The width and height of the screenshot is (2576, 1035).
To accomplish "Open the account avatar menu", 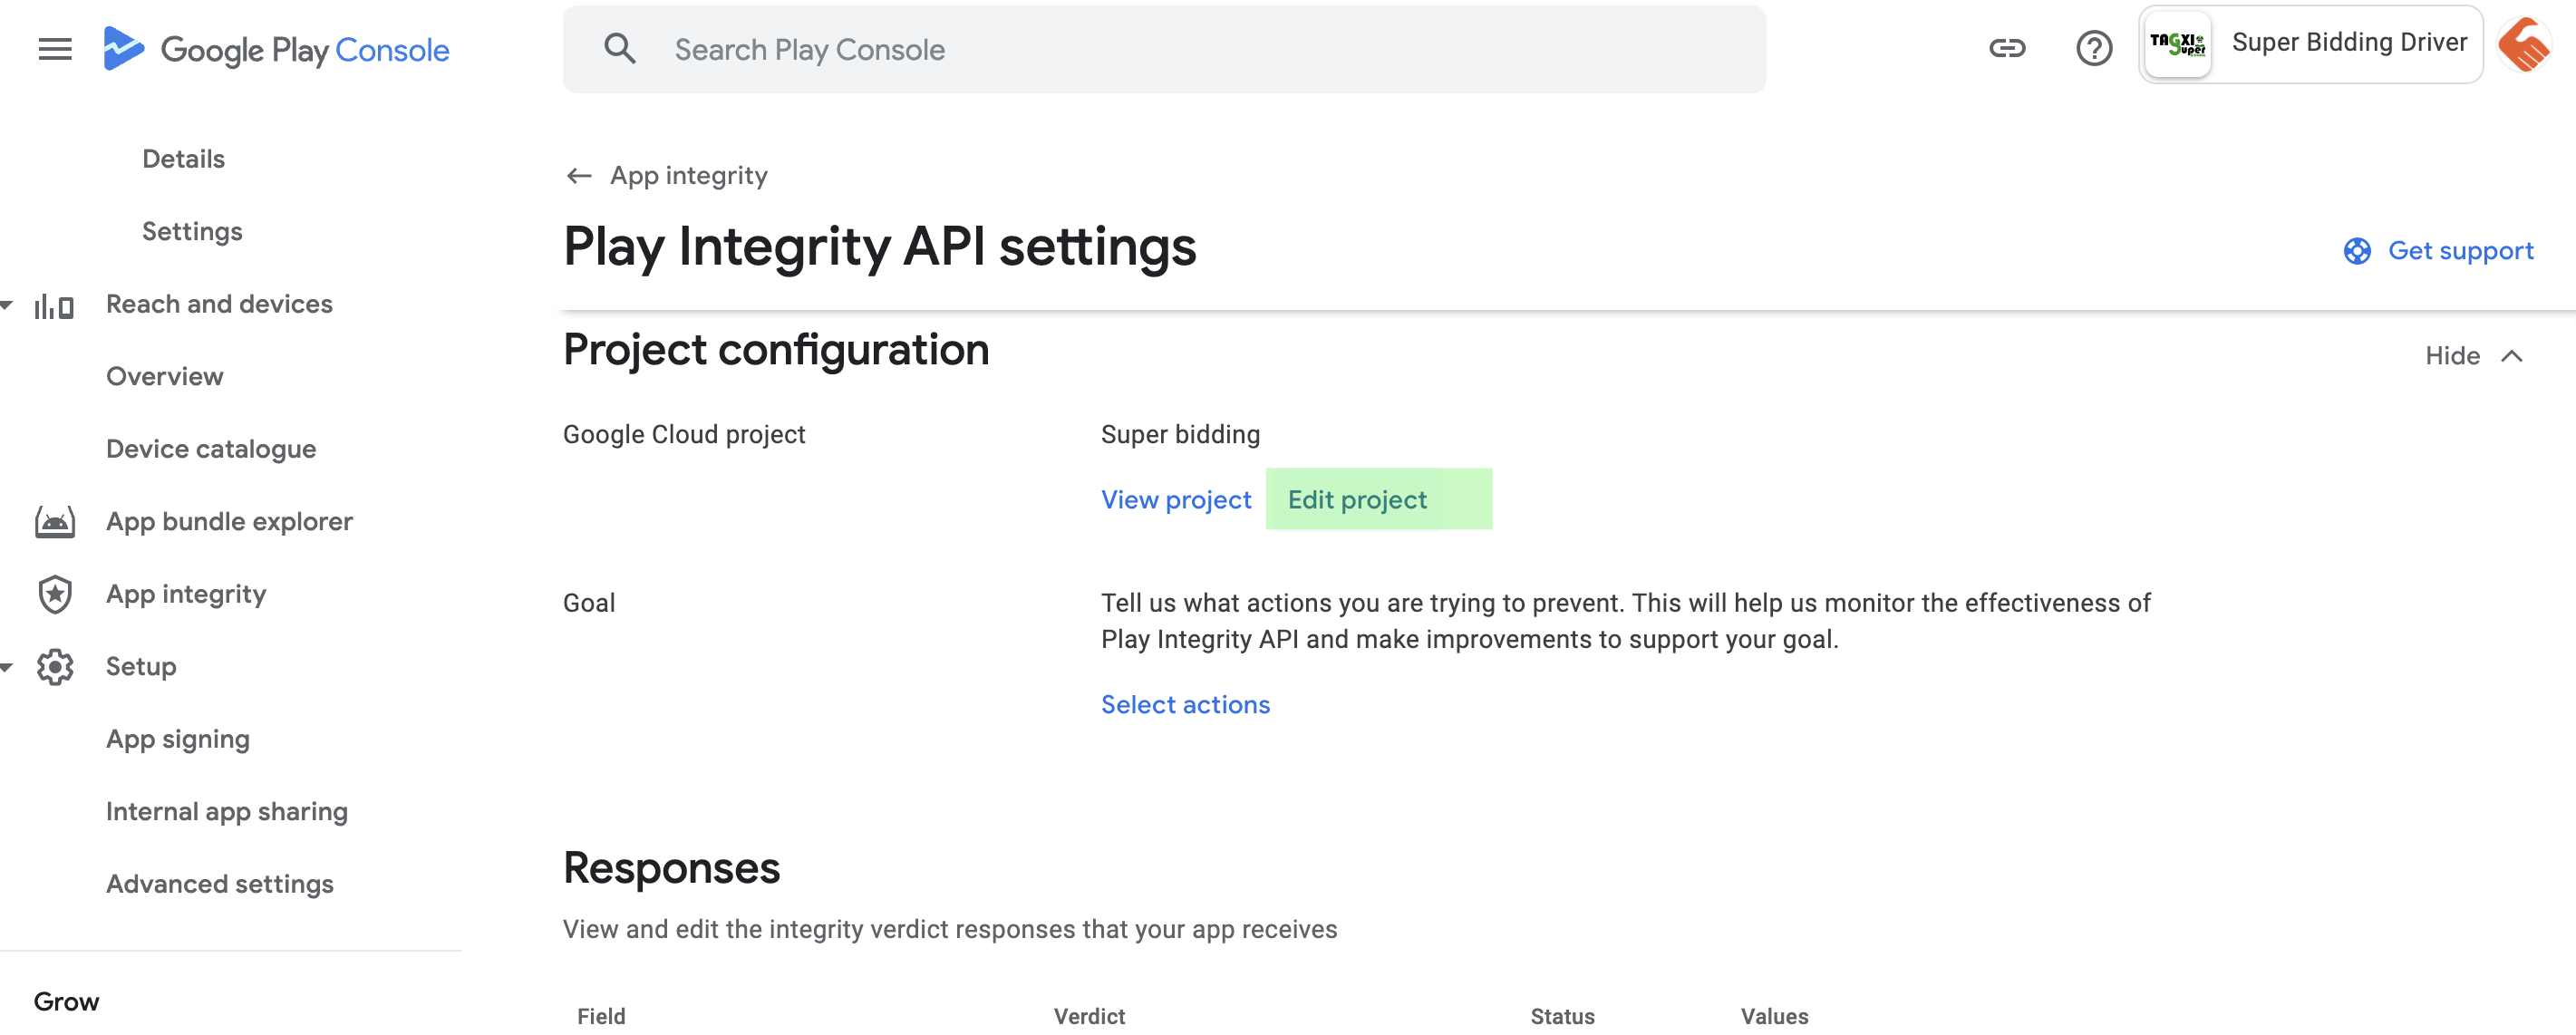I will coord(2524,44).
